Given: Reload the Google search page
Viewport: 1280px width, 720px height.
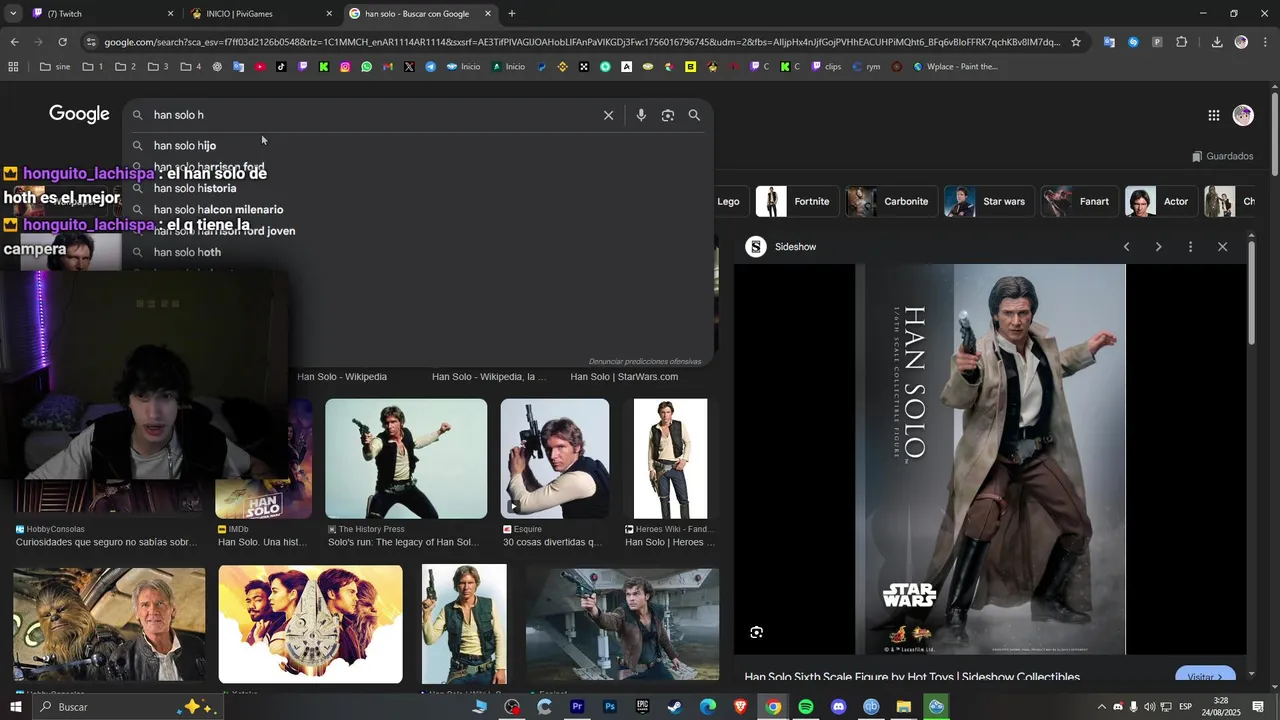Looking at the screenshot, I should pos(62,42).
